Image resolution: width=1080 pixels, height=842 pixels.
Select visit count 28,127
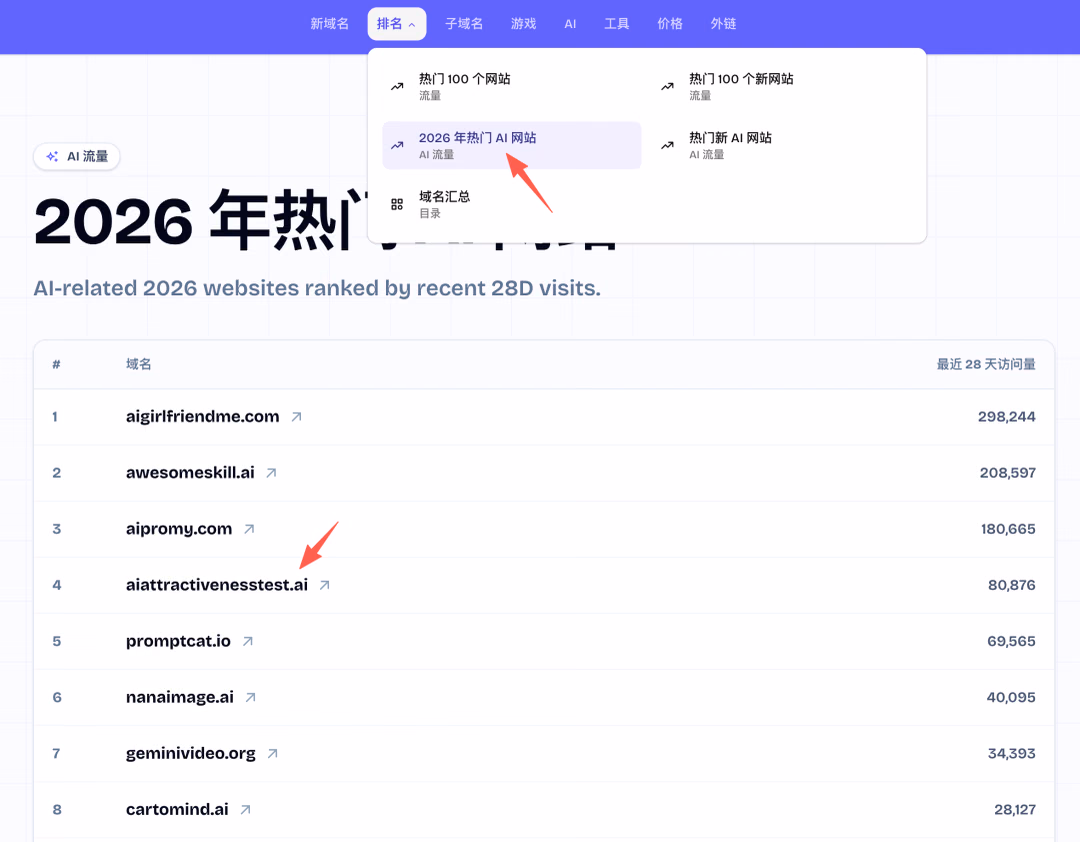point(1015,810)
